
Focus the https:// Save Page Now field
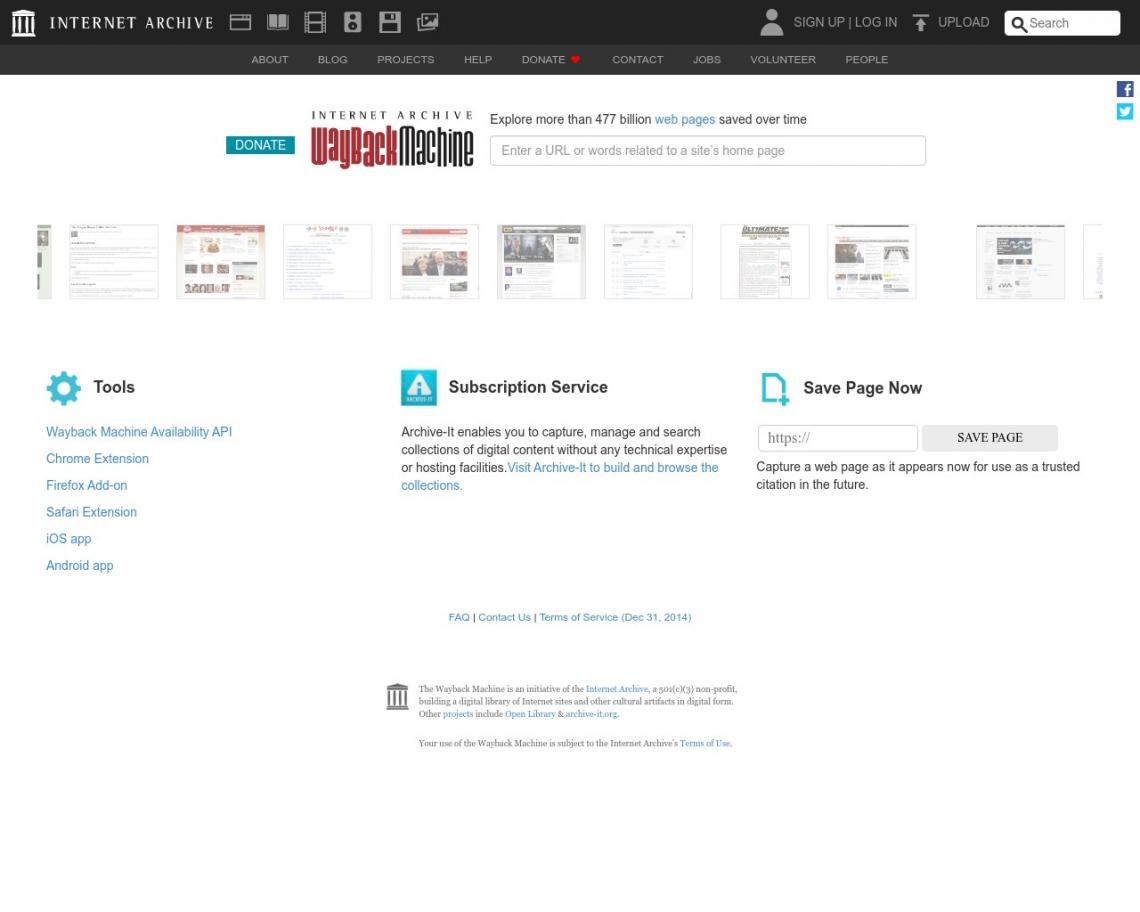click(838, 438)
